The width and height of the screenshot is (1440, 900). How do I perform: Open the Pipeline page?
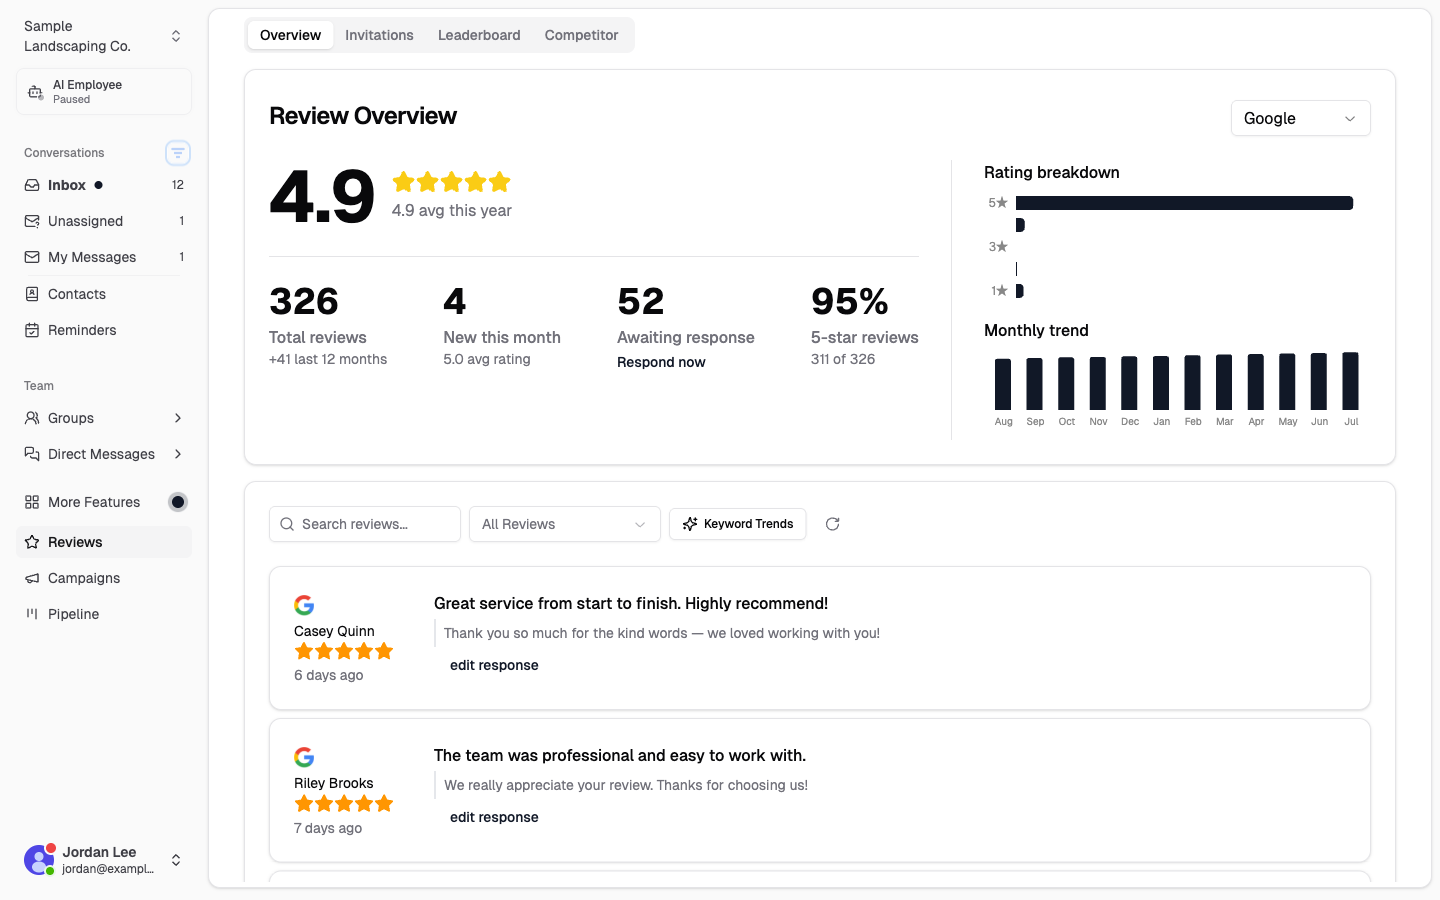click(104, 614)
